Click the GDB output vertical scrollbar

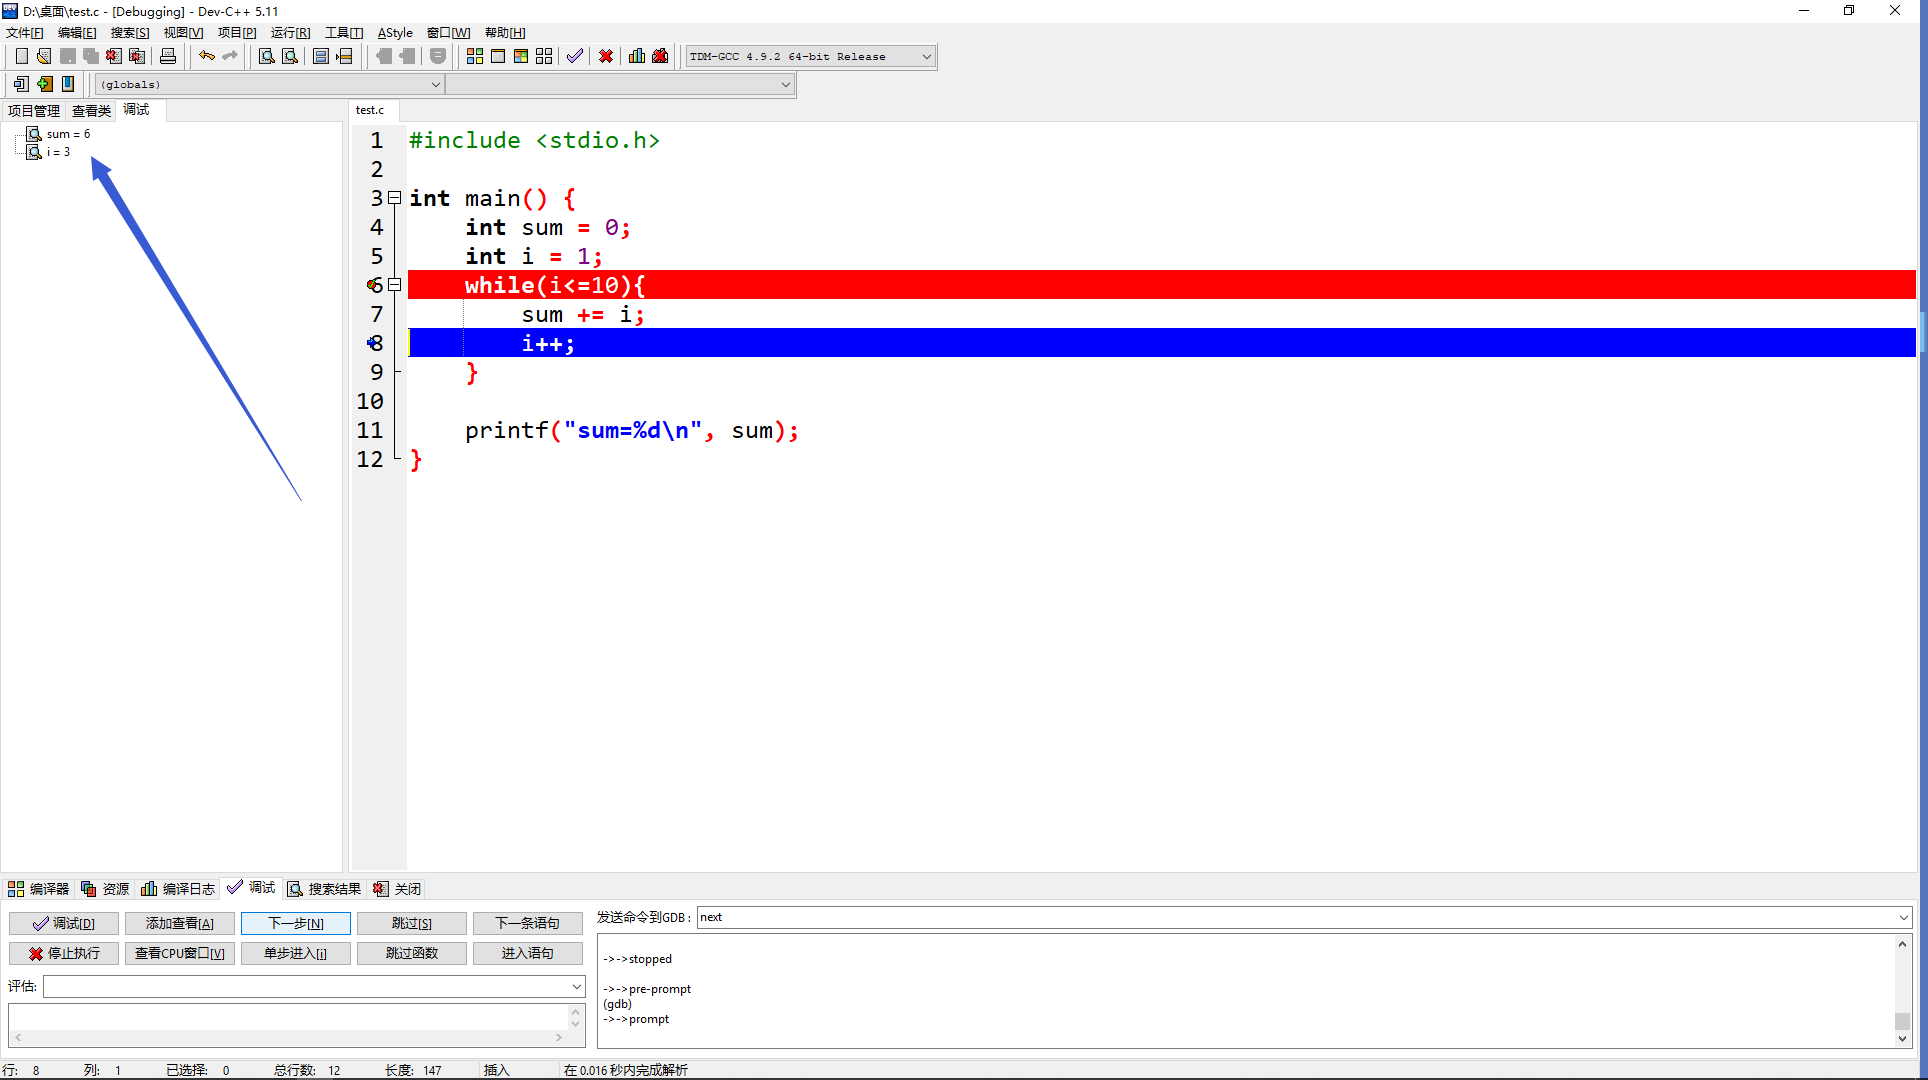click(x=1902, y=990)
